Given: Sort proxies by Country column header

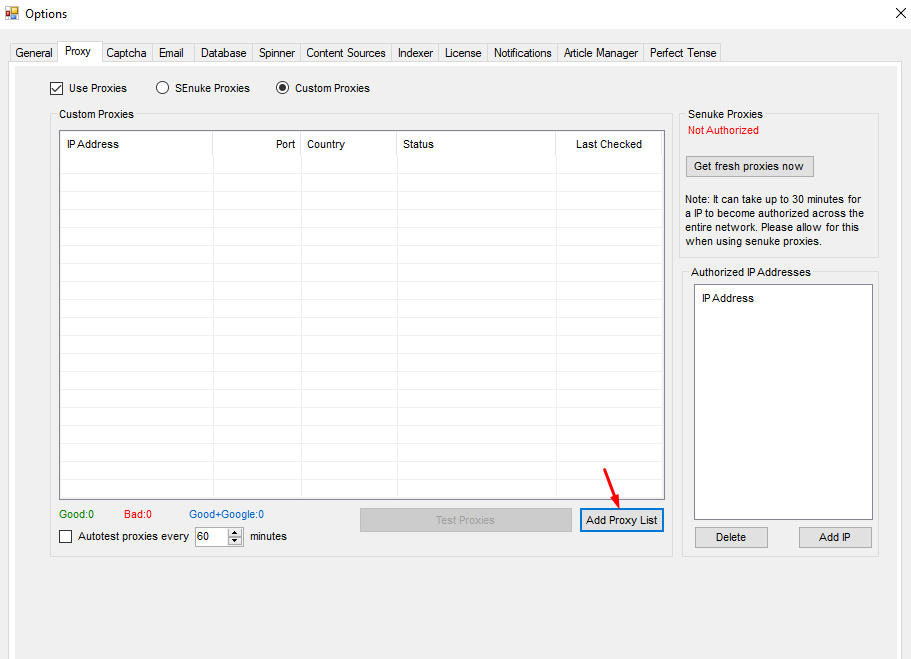Looking at the screenshot, I should [349, 144].
